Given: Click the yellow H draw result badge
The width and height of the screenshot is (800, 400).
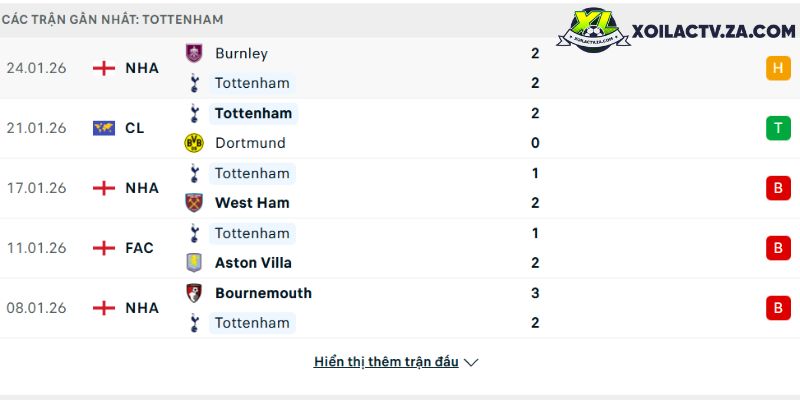Looking at the screenshot, I should [777, 68].
